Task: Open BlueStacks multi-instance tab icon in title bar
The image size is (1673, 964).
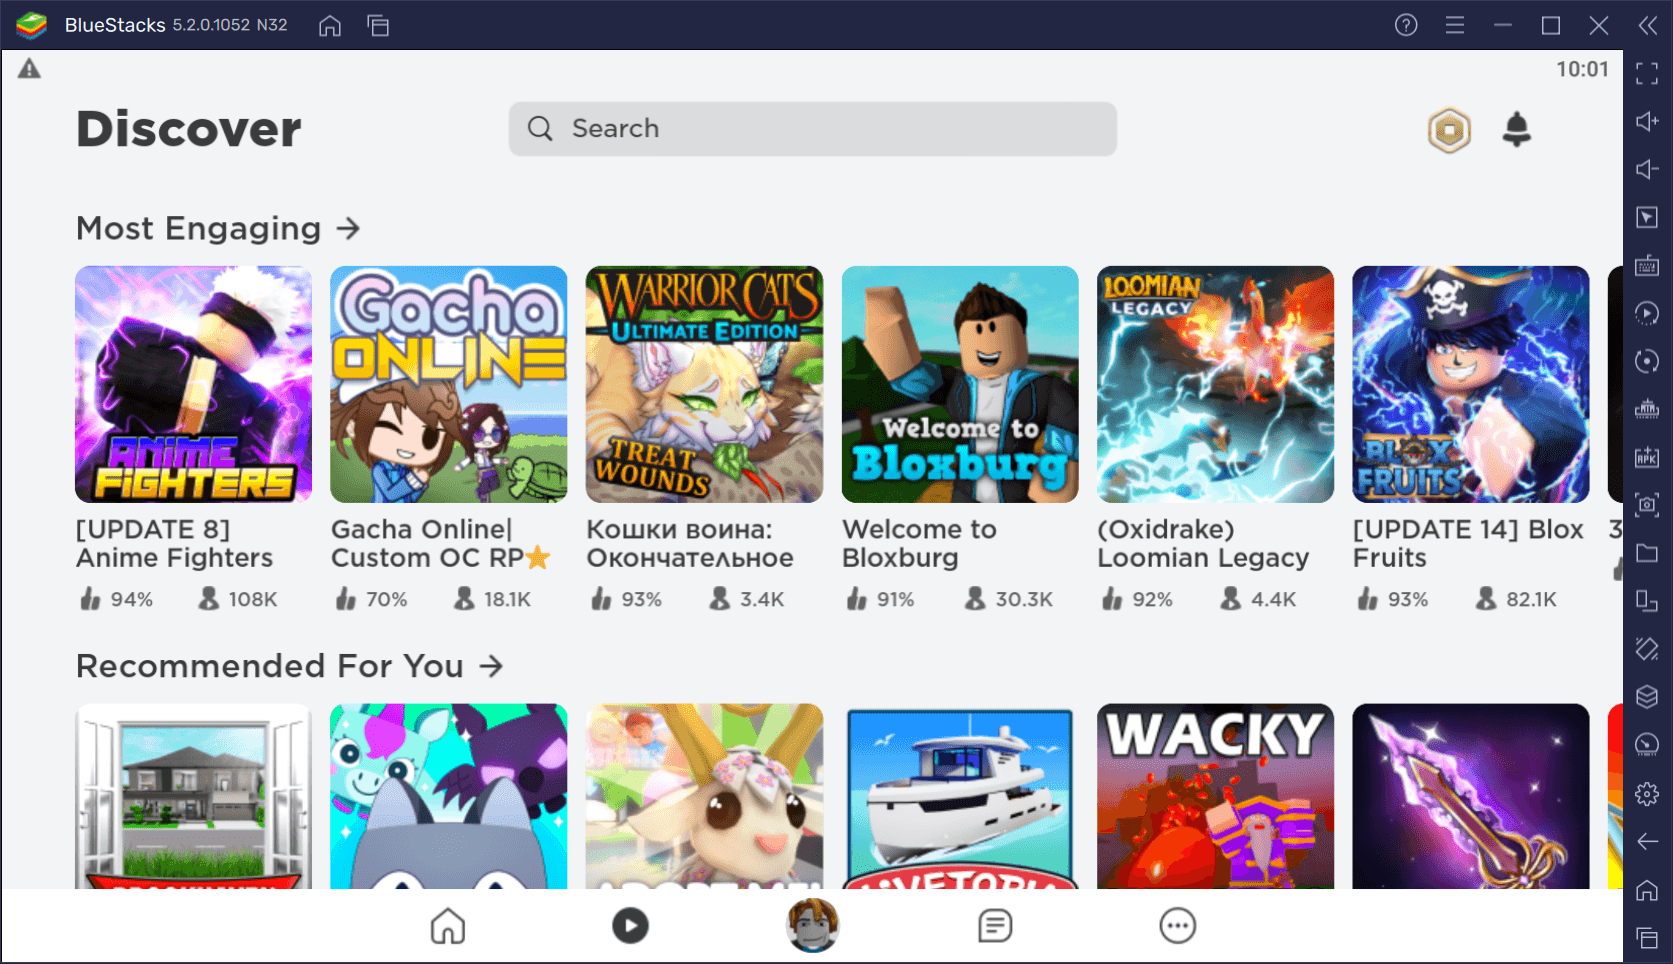Action: click(378, 26)
